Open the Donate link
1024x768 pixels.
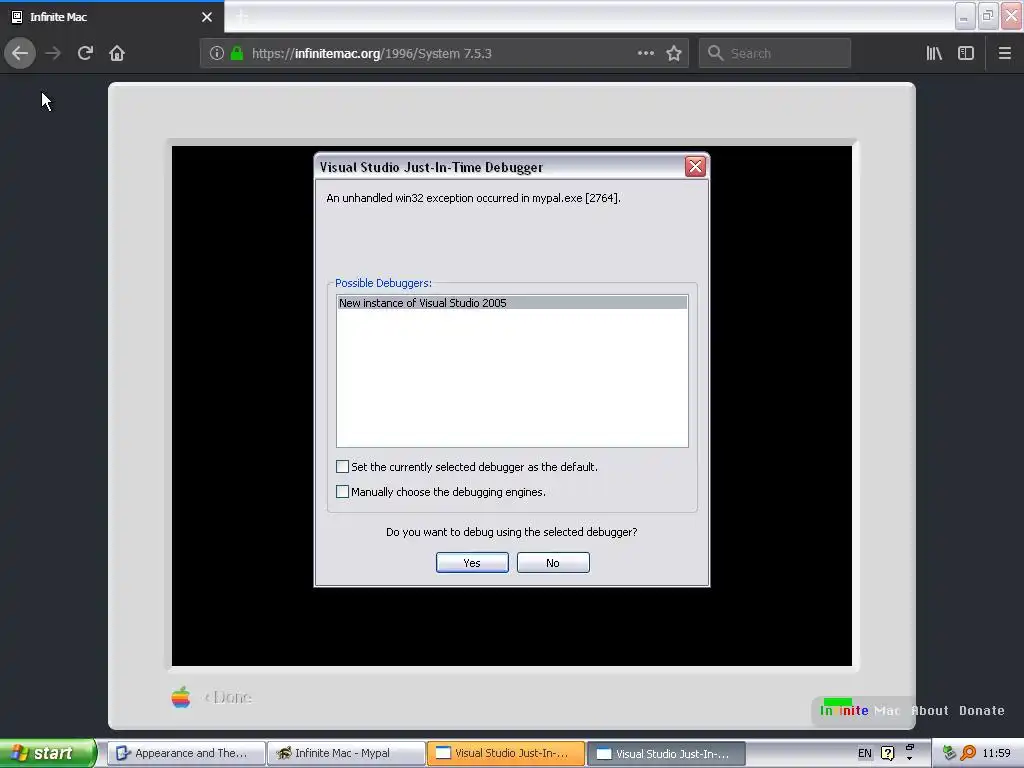point(982,711)
